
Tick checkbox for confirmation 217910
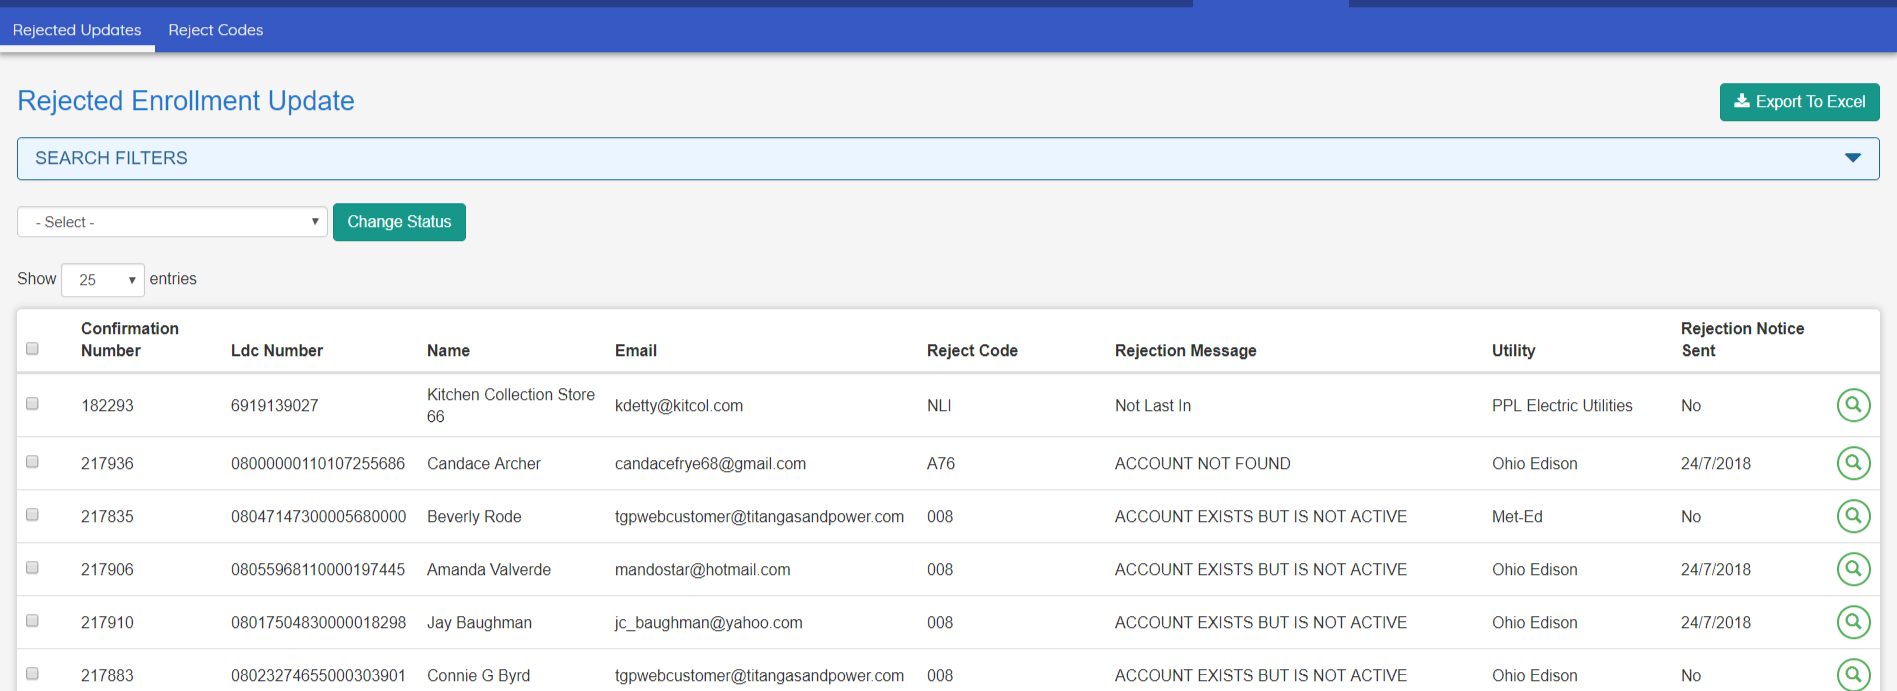(x=32, y=621)
